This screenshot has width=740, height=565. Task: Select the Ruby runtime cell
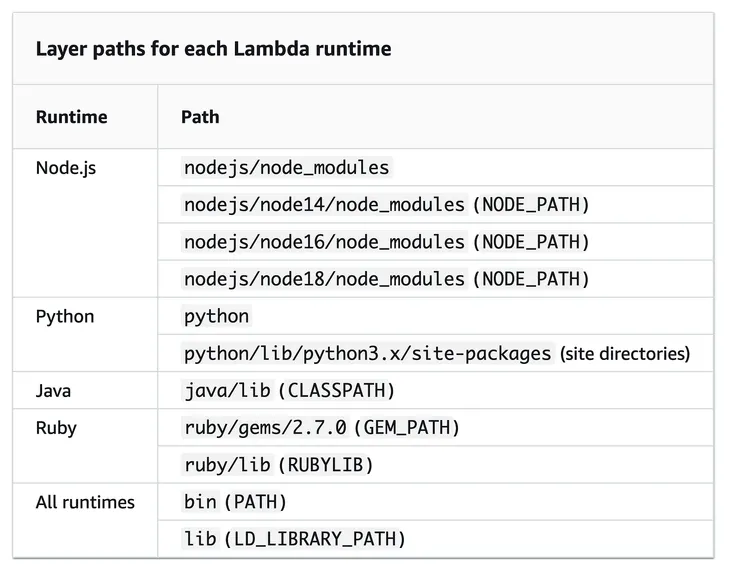(x=56, y=428)
